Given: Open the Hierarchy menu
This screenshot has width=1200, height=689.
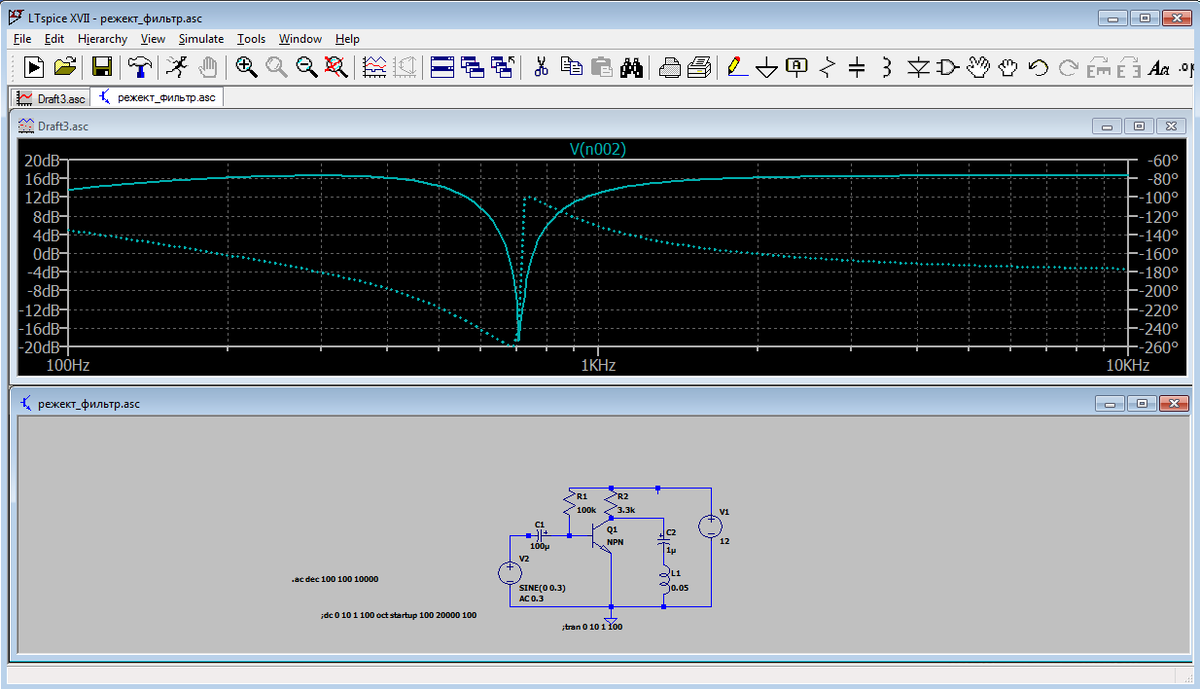Looking at the screenshot, I should (102, 39).
